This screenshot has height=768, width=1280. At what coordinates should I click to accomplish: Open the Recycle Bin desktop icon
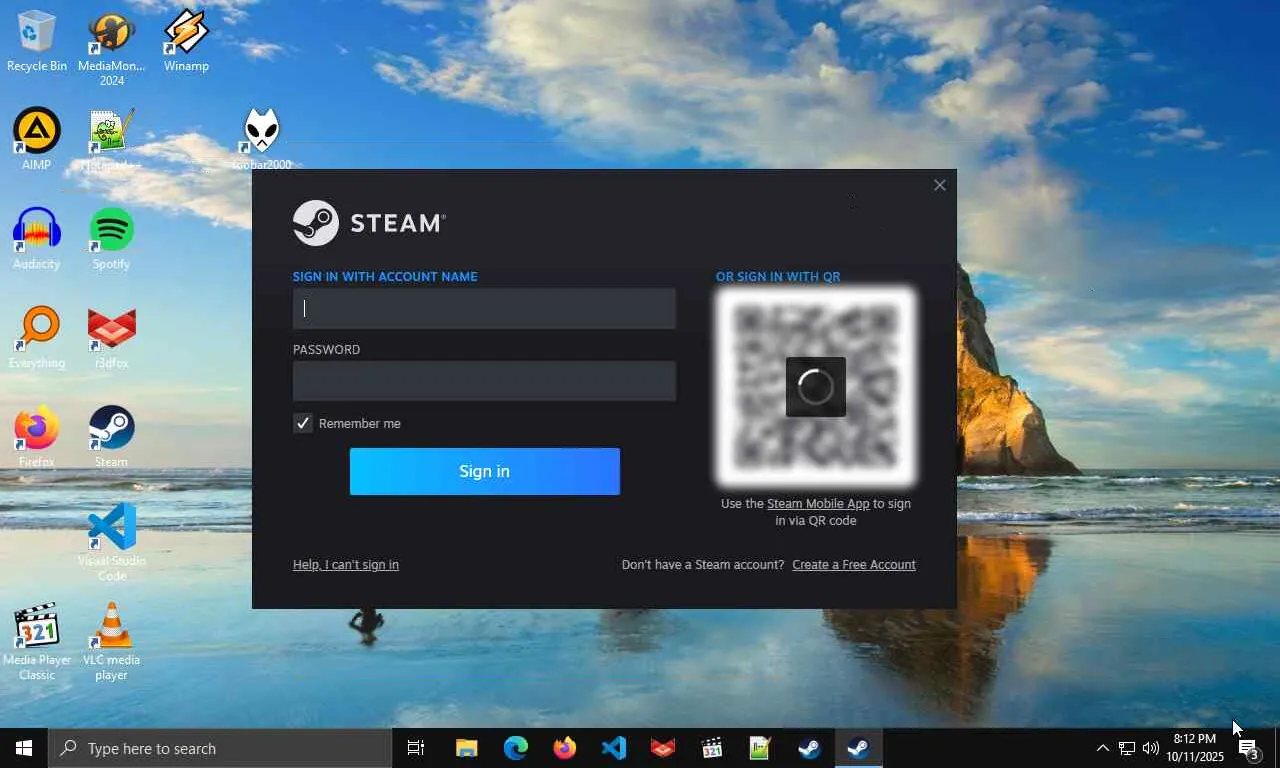(37, 42)
